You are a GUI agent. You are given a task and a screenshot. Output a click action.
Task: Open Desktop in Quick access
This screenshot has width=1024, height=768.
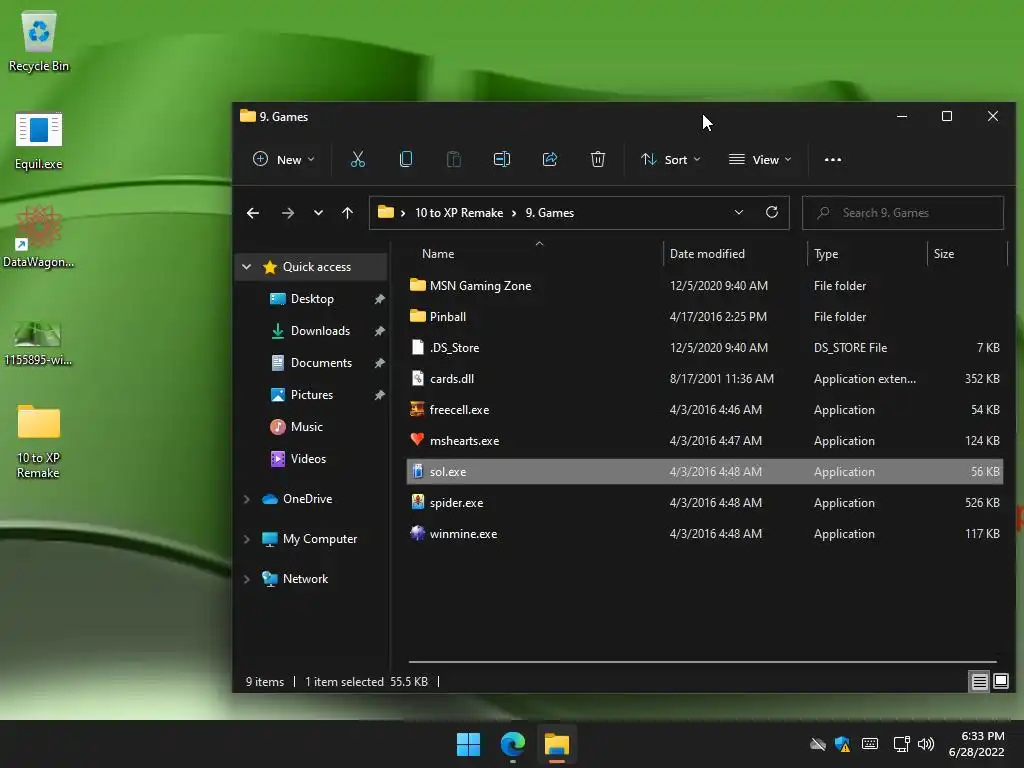pyautogui.click(x=312, y=298)
